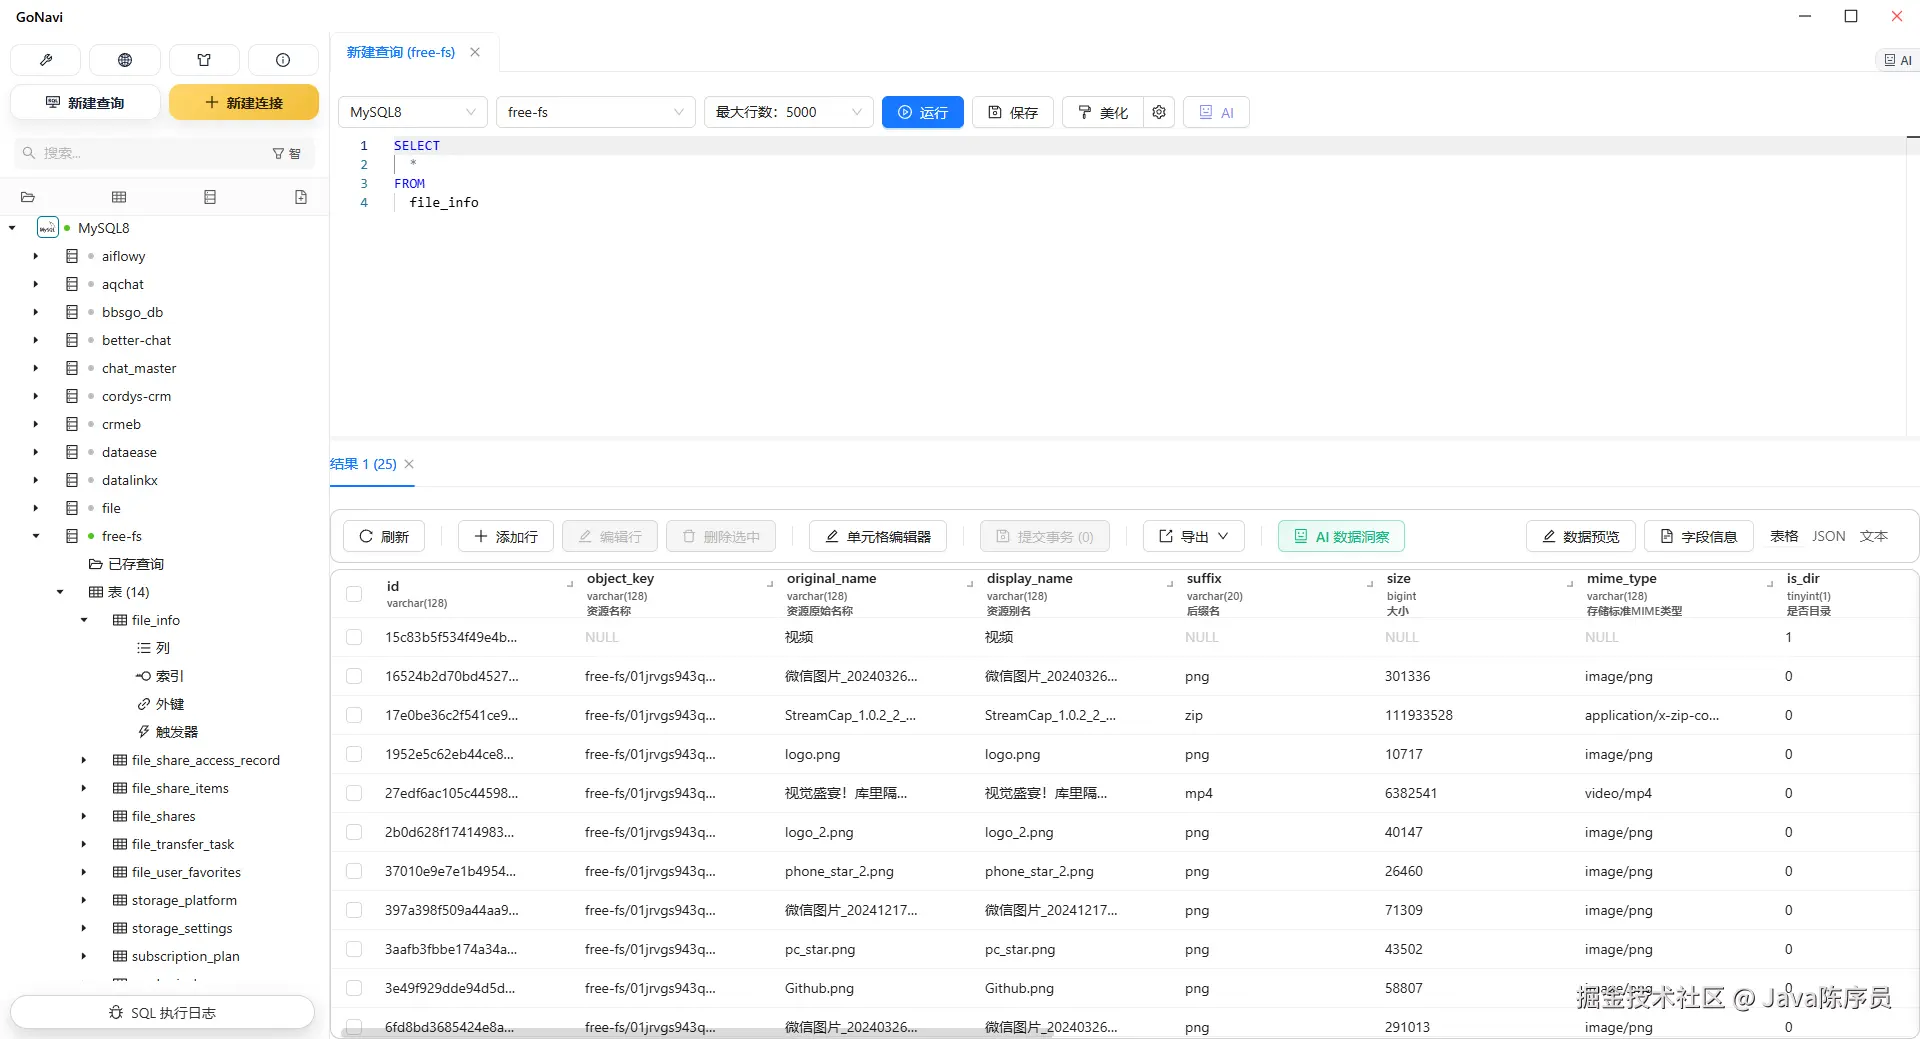Screen dimensions: 1920x1039
Task: Select the table grid view icon in sidebar
Action: click(x=119, y=197)
